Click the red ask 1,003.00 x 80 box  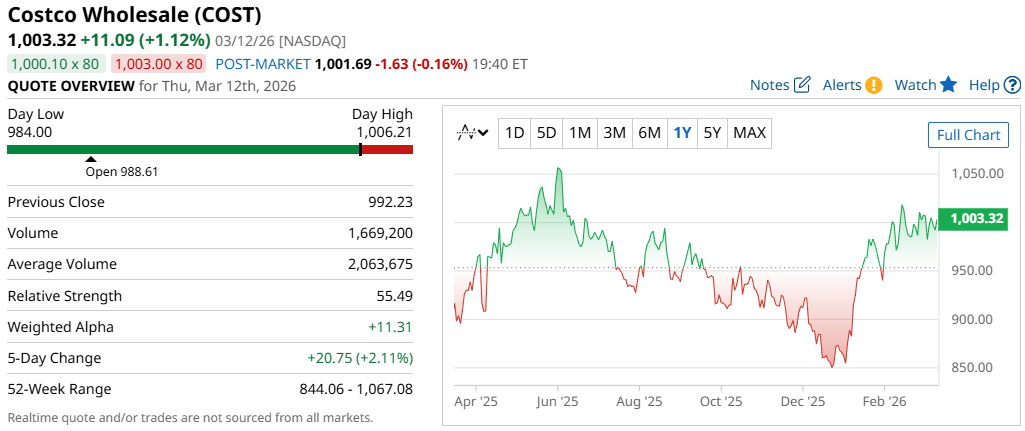point(158,64)
